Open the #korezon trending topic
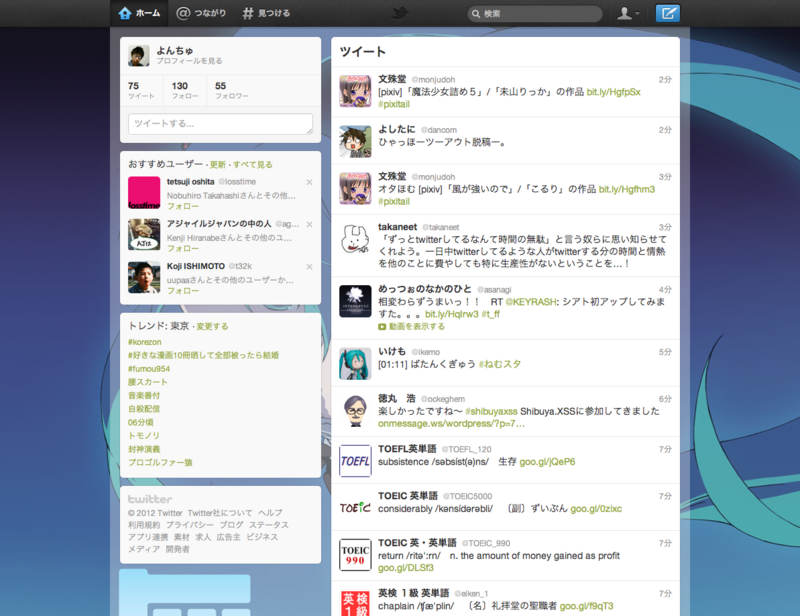The width and height of the screenshot is (800, 616). 146,340
